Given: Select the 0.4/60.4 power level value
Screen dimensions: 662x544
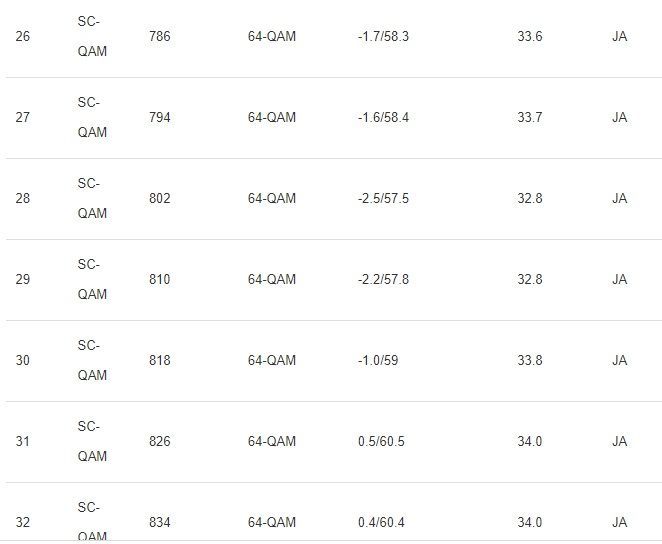Looking at the screenshot, I should pyautogui.click(x=381, y=523).
